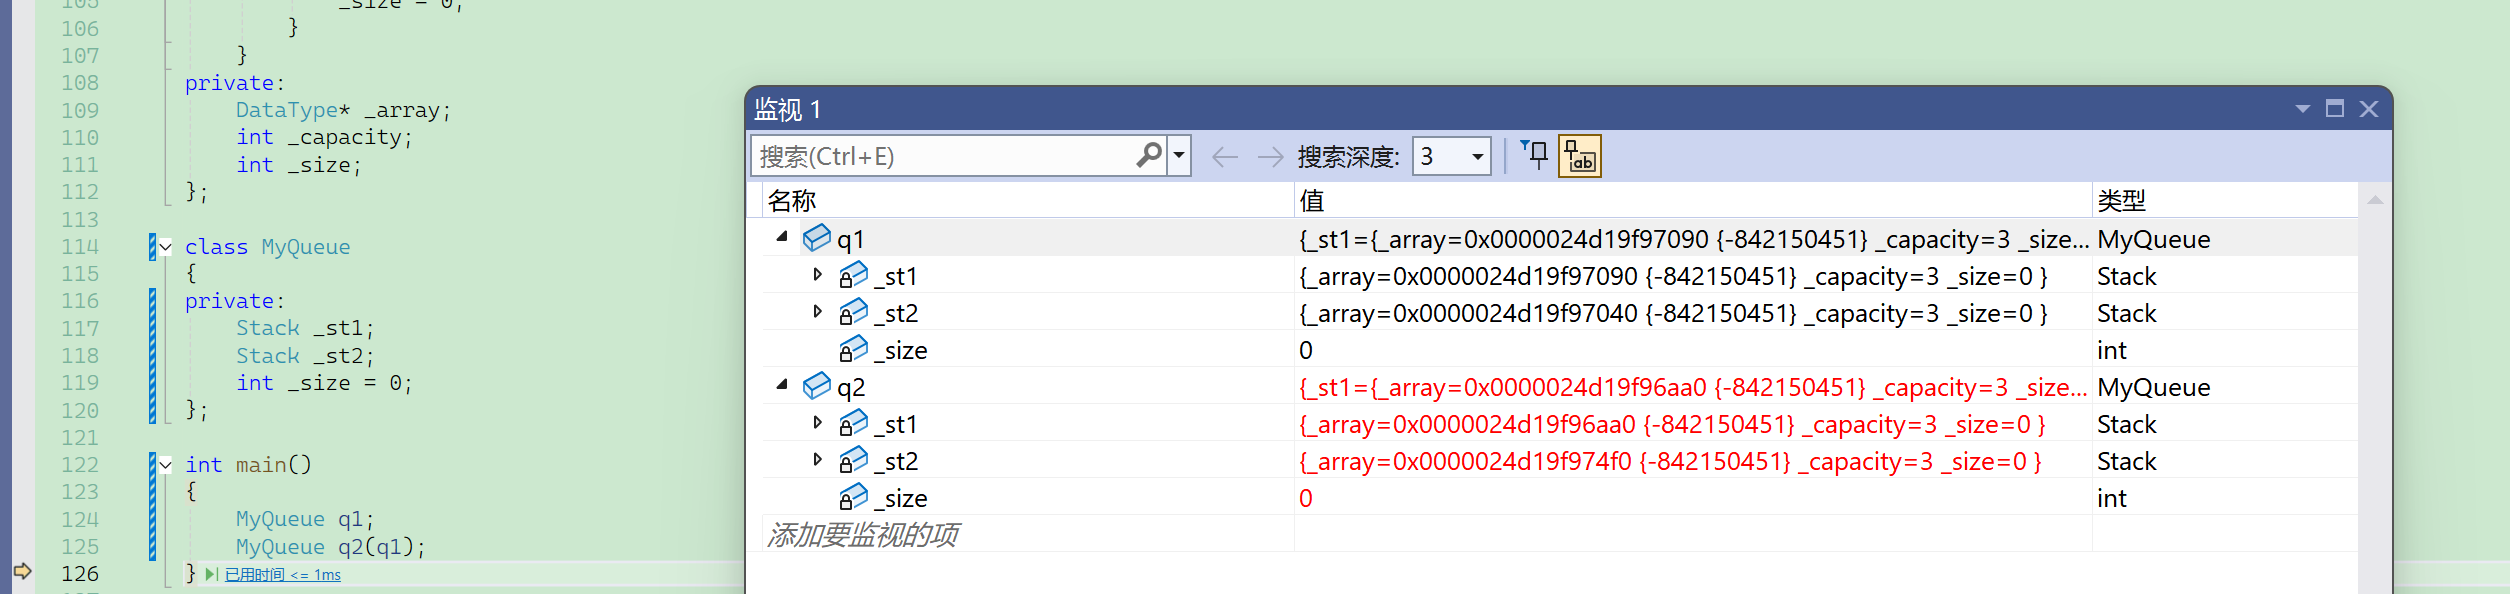This screenshot has width=2510, height=594.
Task: Click the 值 column header
Action: pyautogui.click(x=1693, y=200)
